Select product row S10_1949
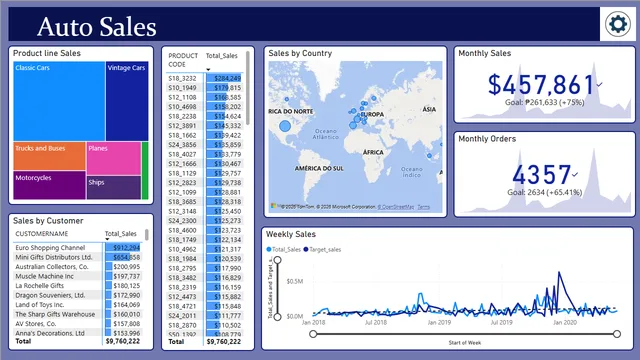This screenshot has width=640, height=360. [x=204, y=88]
